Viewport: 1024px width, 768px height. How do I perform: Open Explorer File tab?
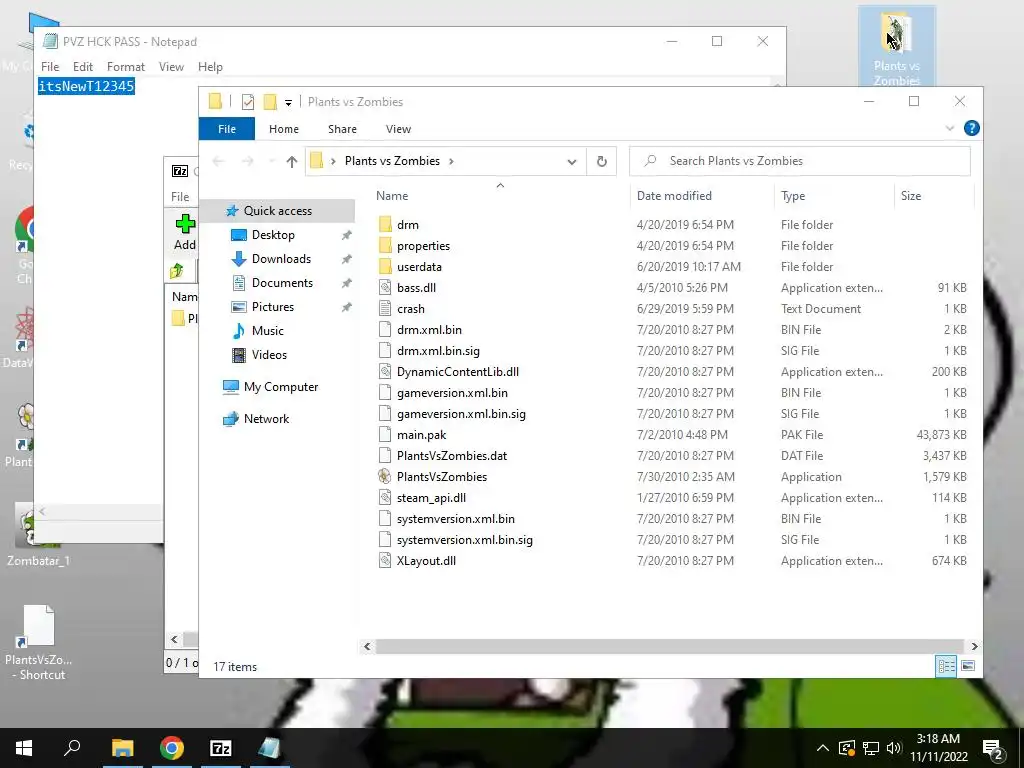click(x=227, y=129)
